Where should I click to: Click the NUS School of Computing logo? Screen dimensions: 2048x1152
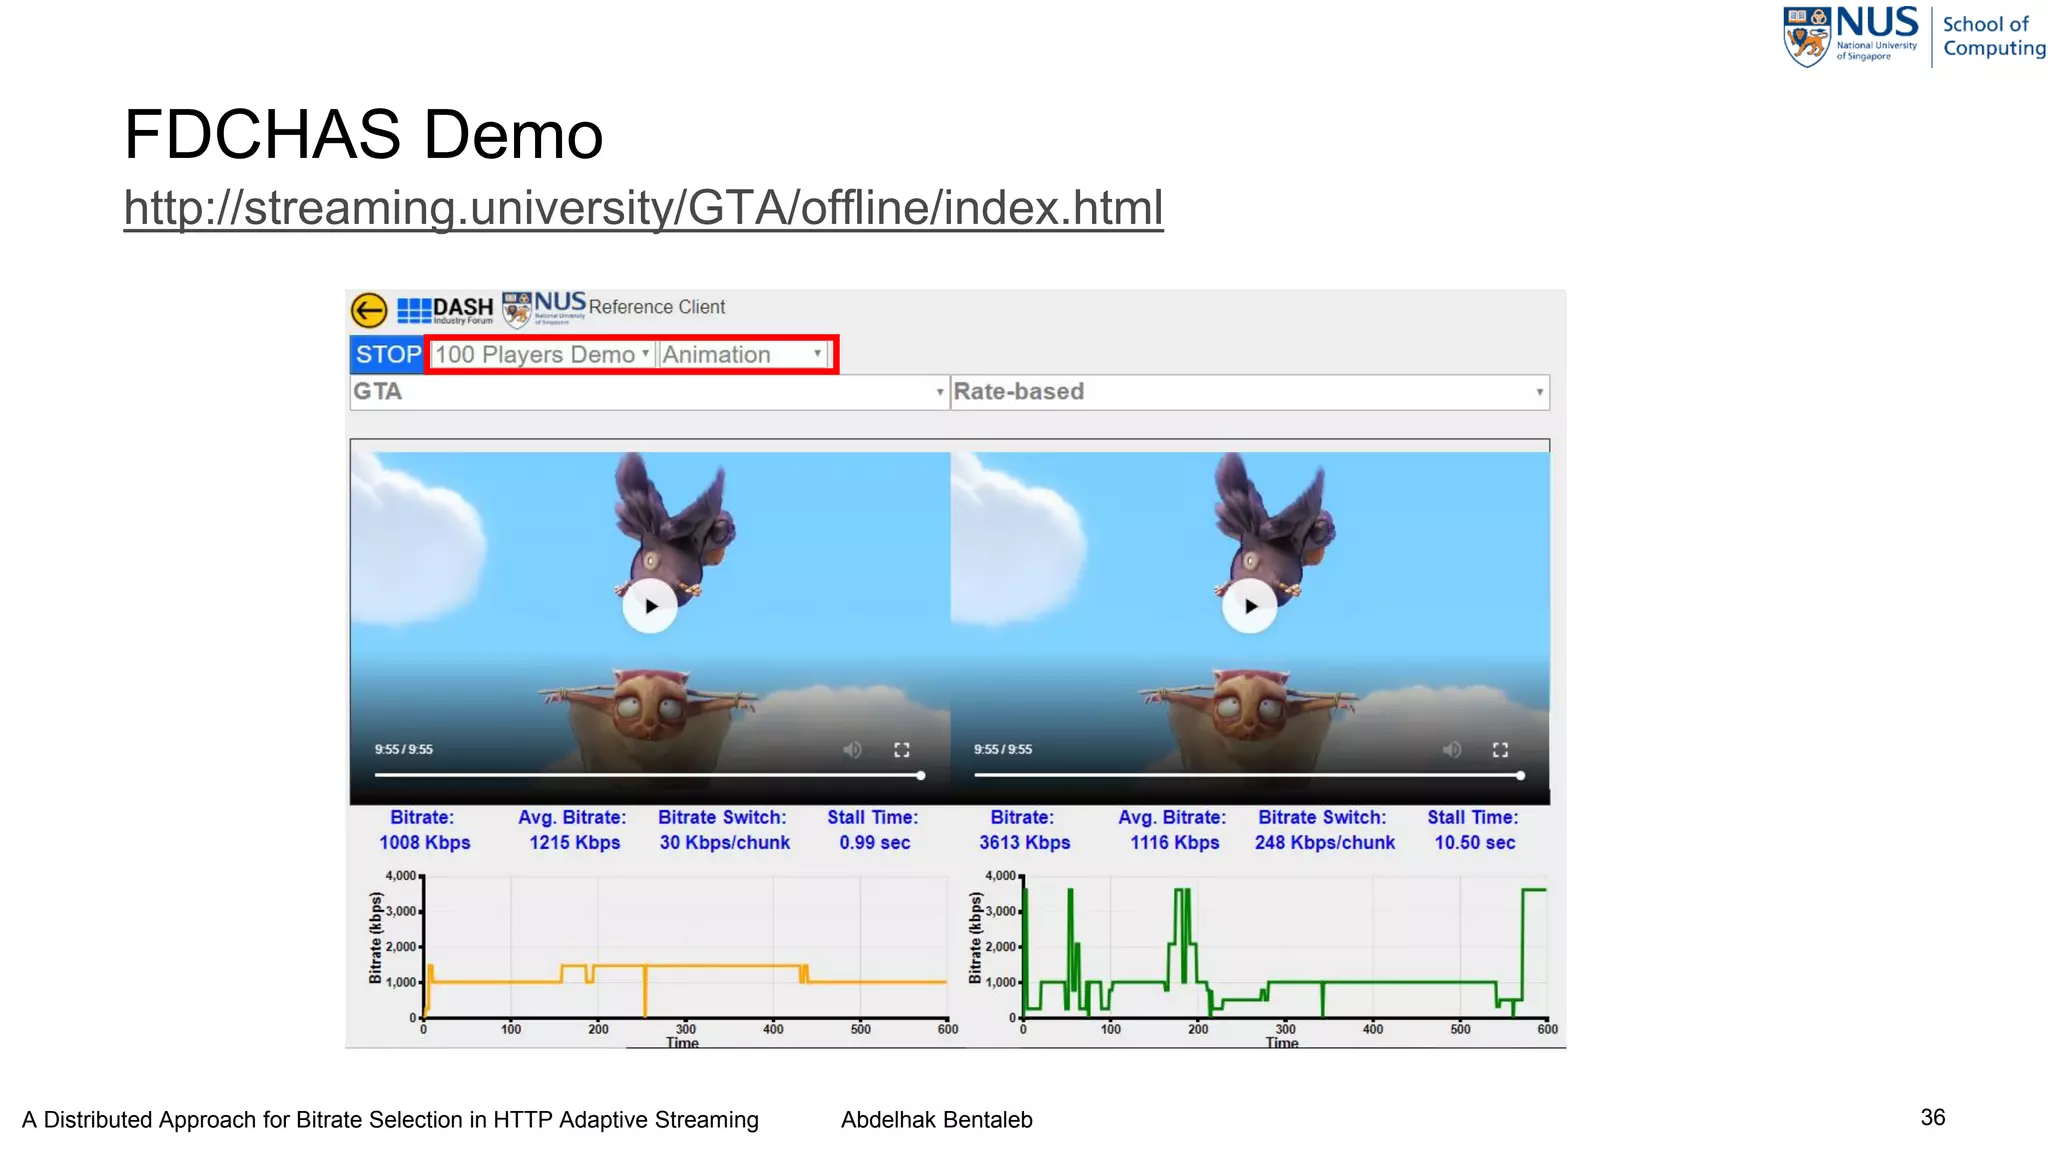1914,37
